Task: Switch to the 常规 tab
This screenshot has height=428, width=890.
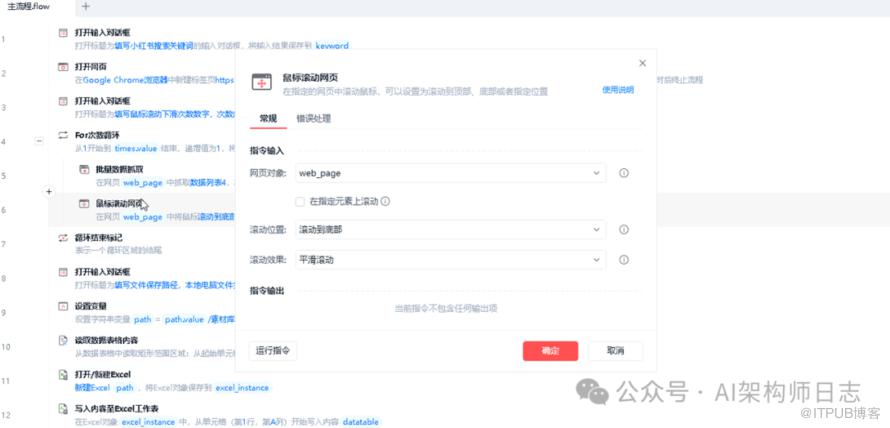Action: (x=268, y=119)
